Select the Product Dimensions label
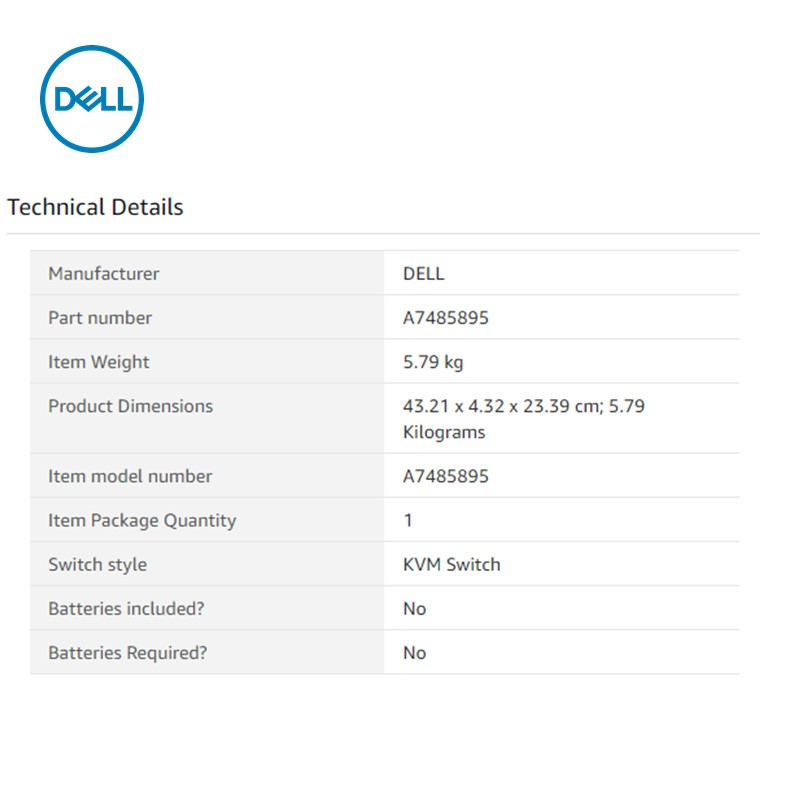Screen dimensions: 800x800 point(130,406)
